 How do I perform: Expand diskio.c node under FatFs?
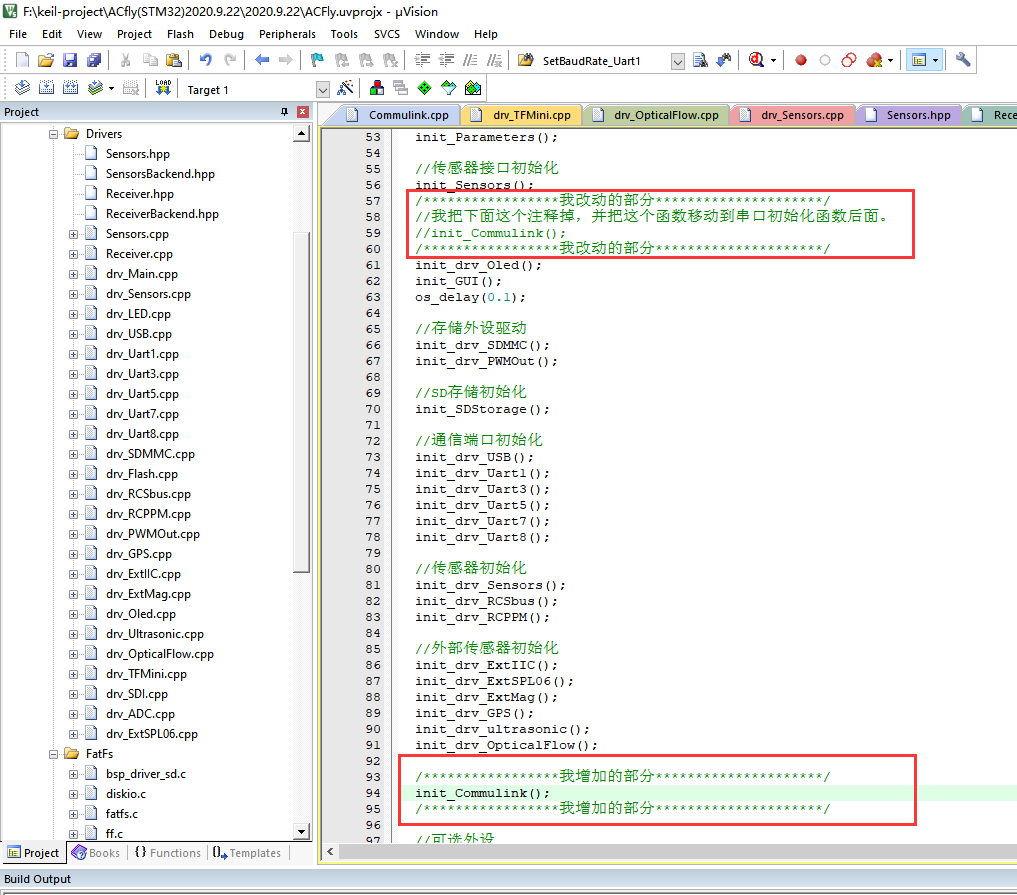[73, 794]
